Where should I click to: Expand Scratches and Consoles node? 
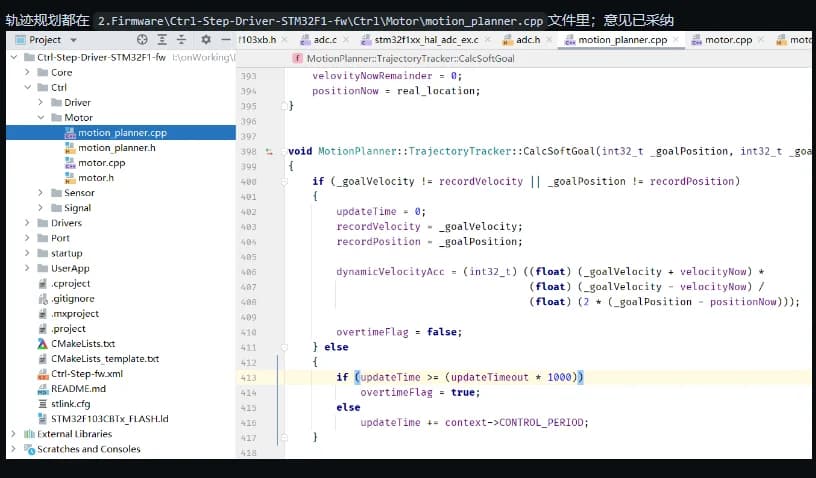(14, 448)
